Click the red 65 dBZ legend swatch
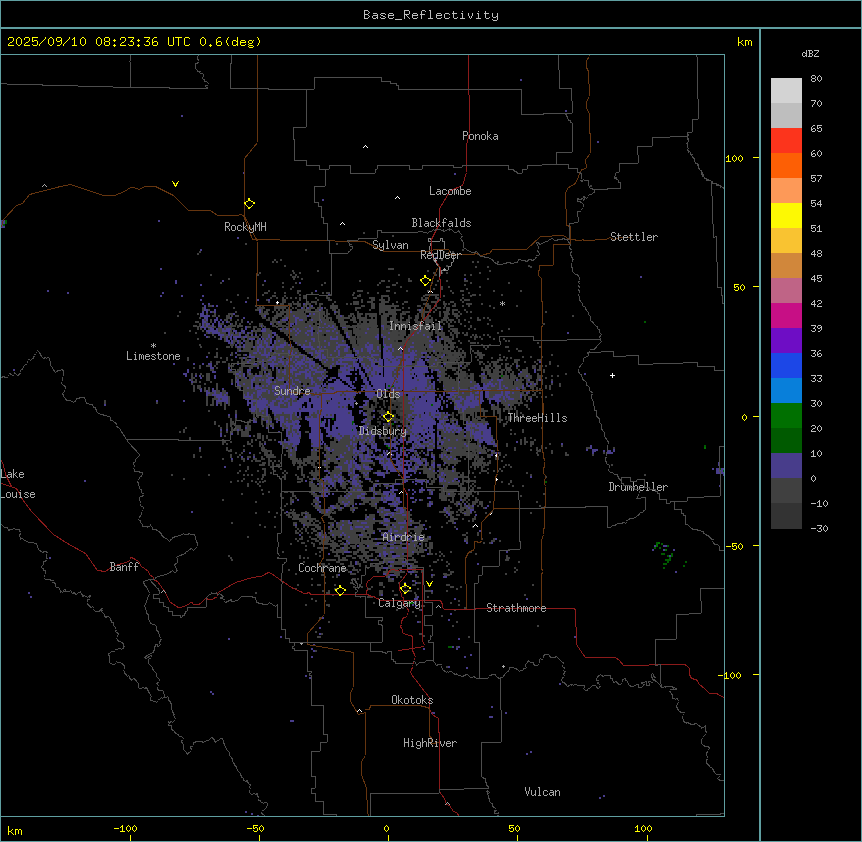 786,141
